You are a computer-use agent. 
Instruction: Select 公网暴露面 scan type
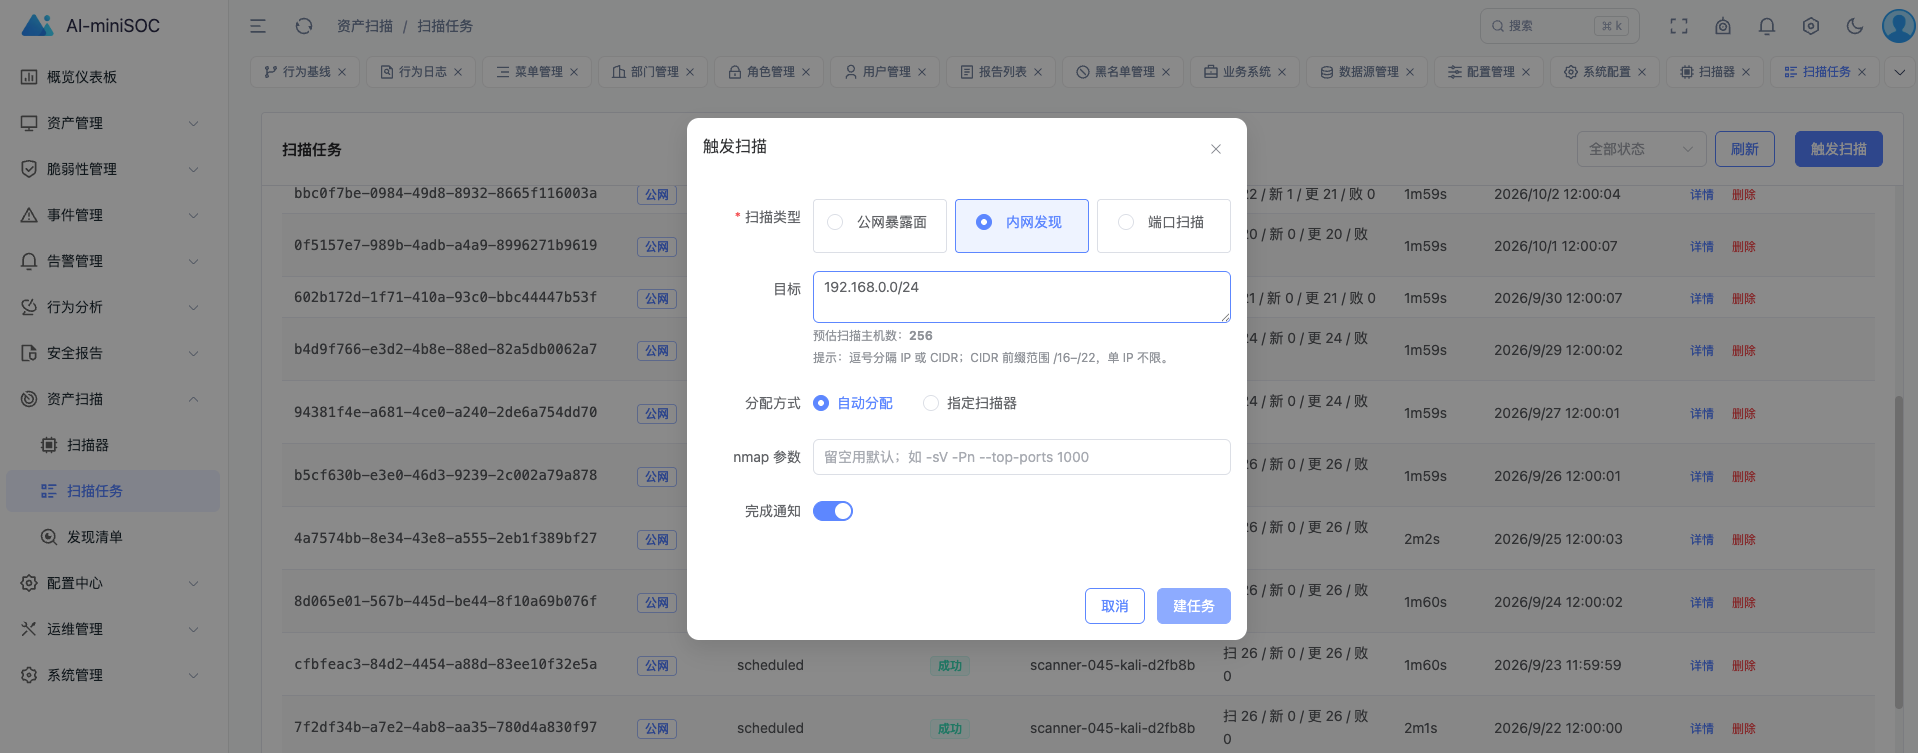point(880,225)
